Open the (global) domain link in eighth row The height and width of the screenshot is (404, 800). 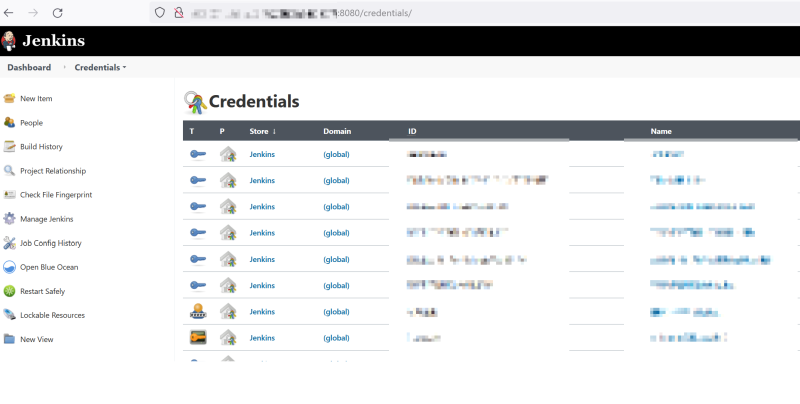[x=336, y=338]
